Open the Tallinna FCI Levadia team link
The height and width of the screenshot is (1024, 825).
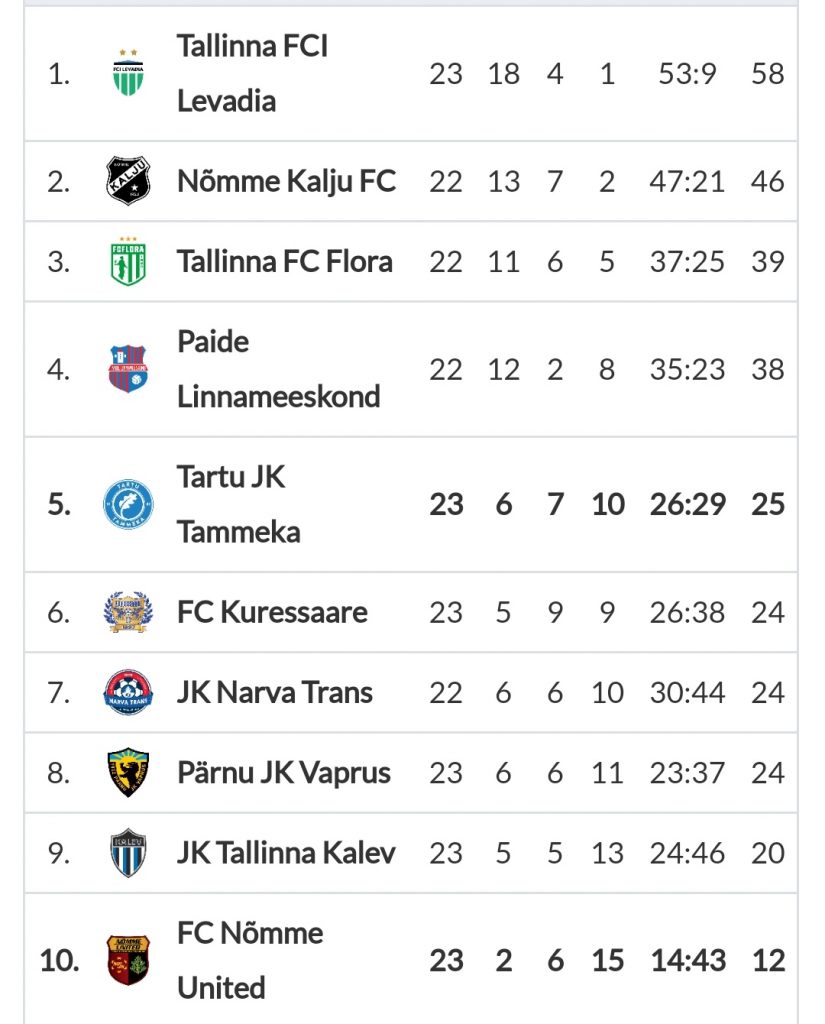tap(252, 73)
